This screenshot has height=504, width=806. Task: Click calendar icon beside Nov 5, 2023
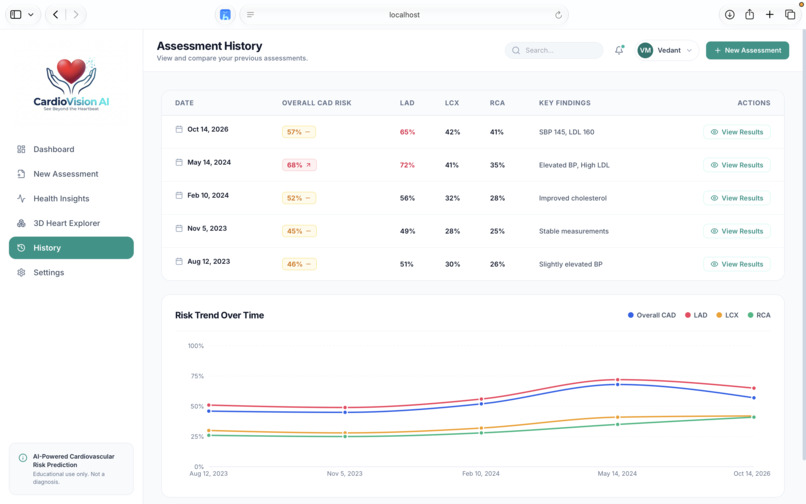pyautogui.click(x=179, y=228)
